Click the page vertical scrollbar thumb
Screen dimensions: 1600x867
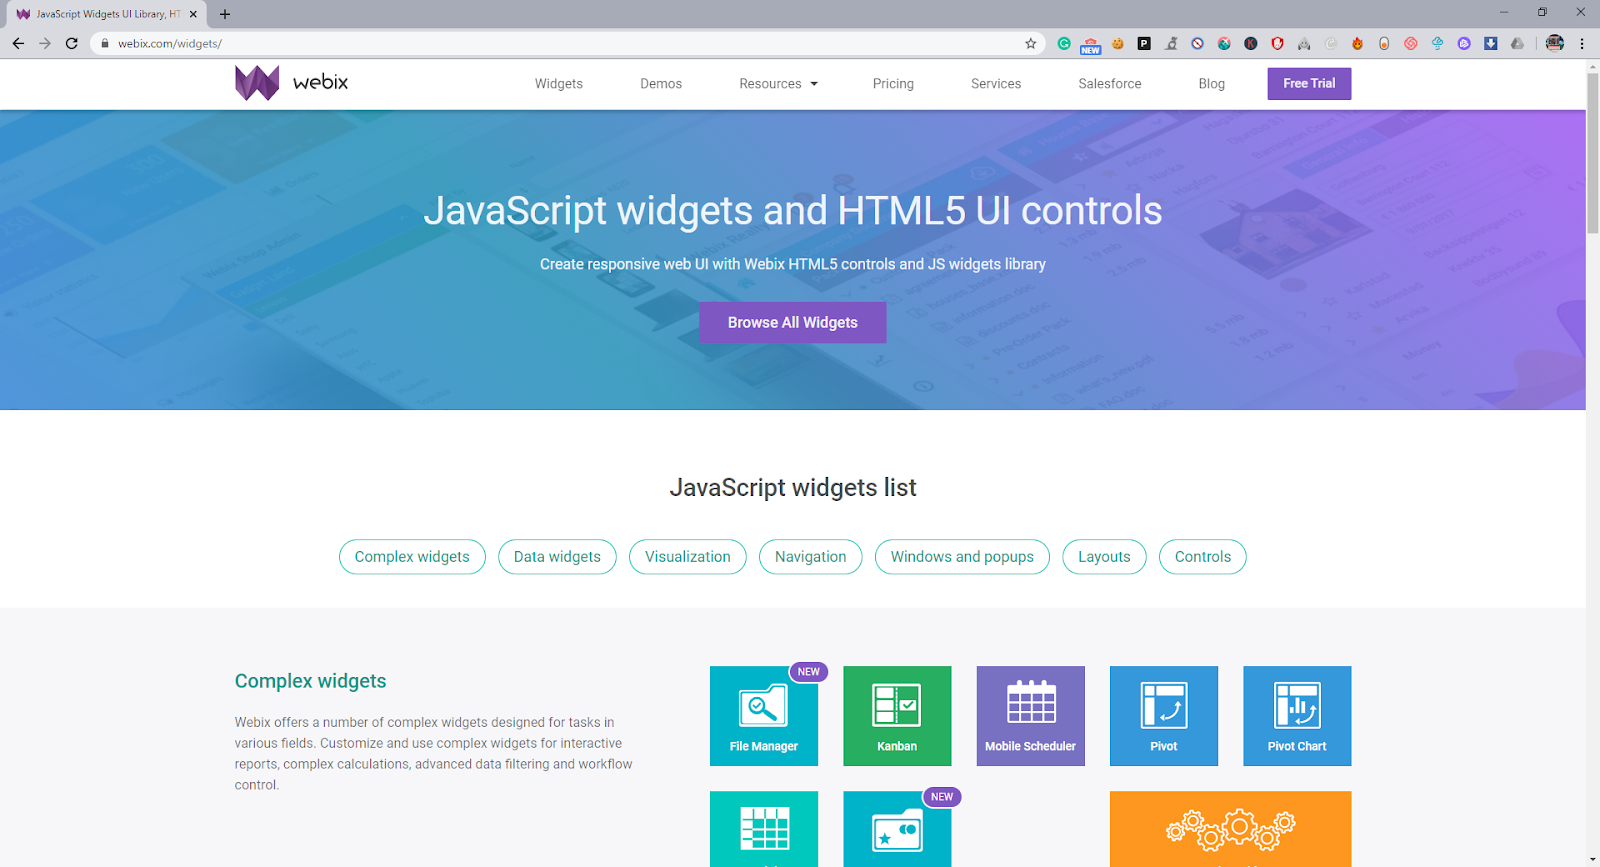click(1593, 153)
